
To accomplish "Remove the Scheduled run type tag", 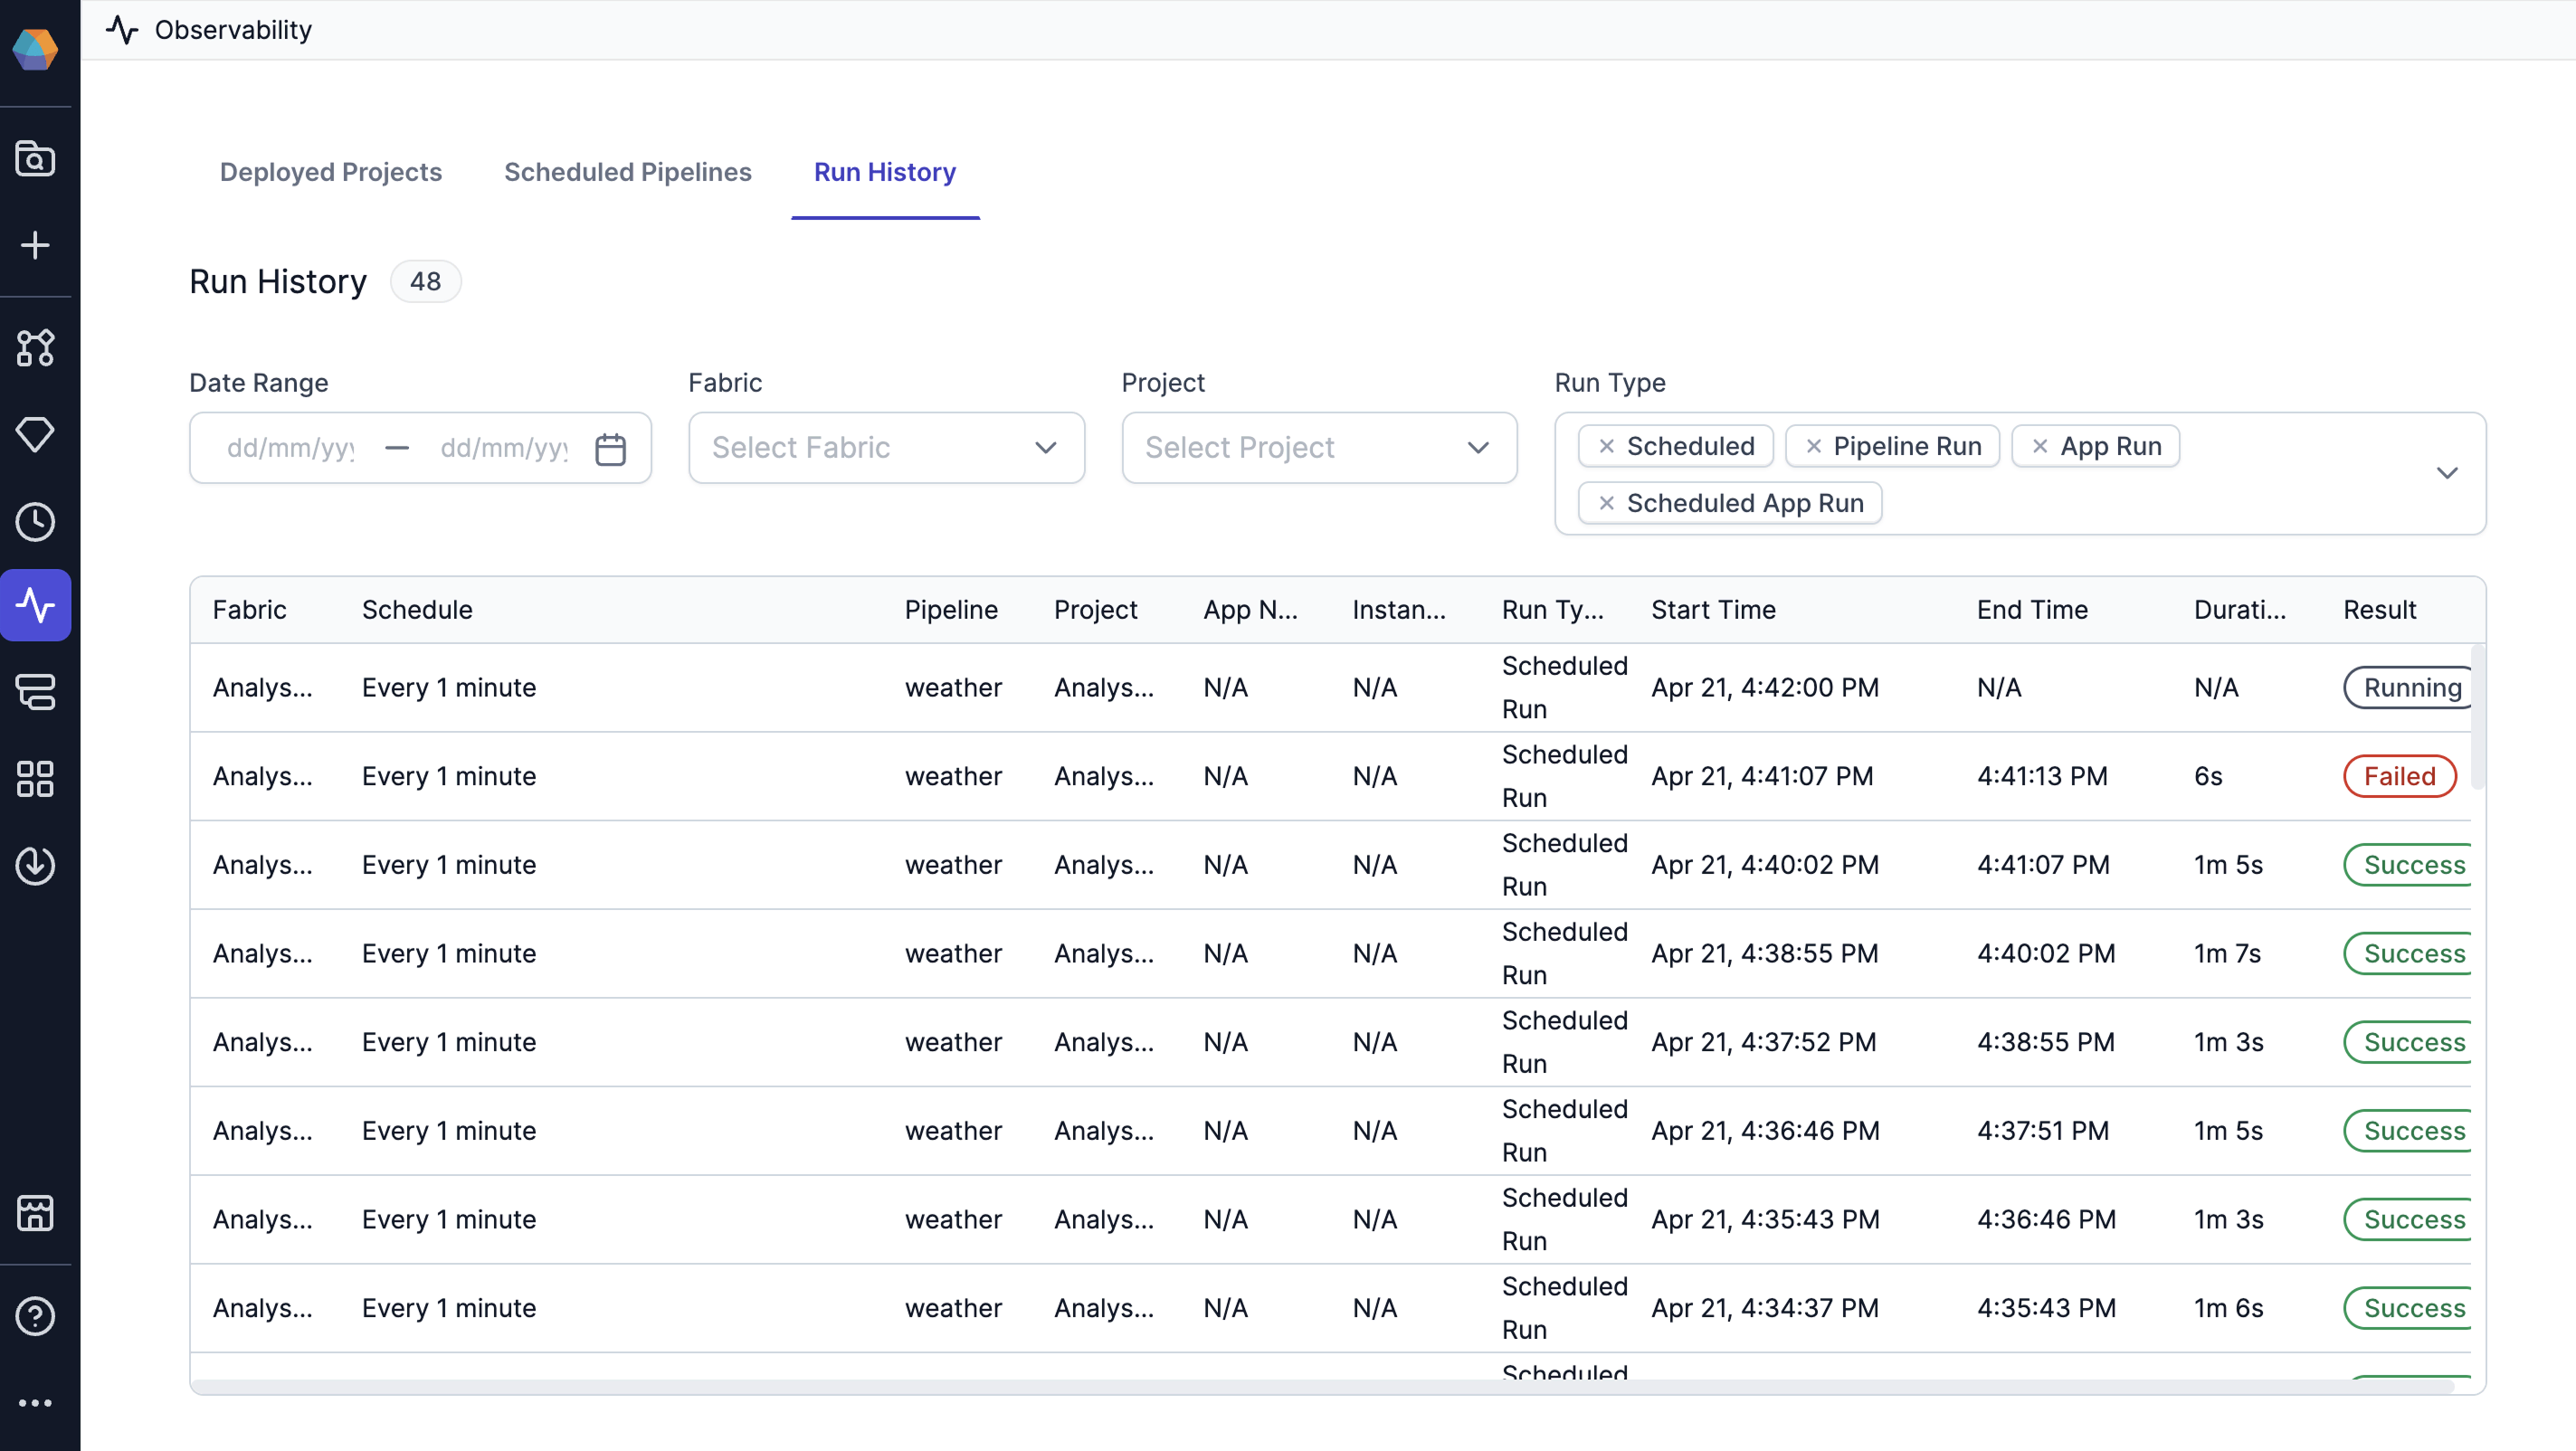I will click(1606, 446).
